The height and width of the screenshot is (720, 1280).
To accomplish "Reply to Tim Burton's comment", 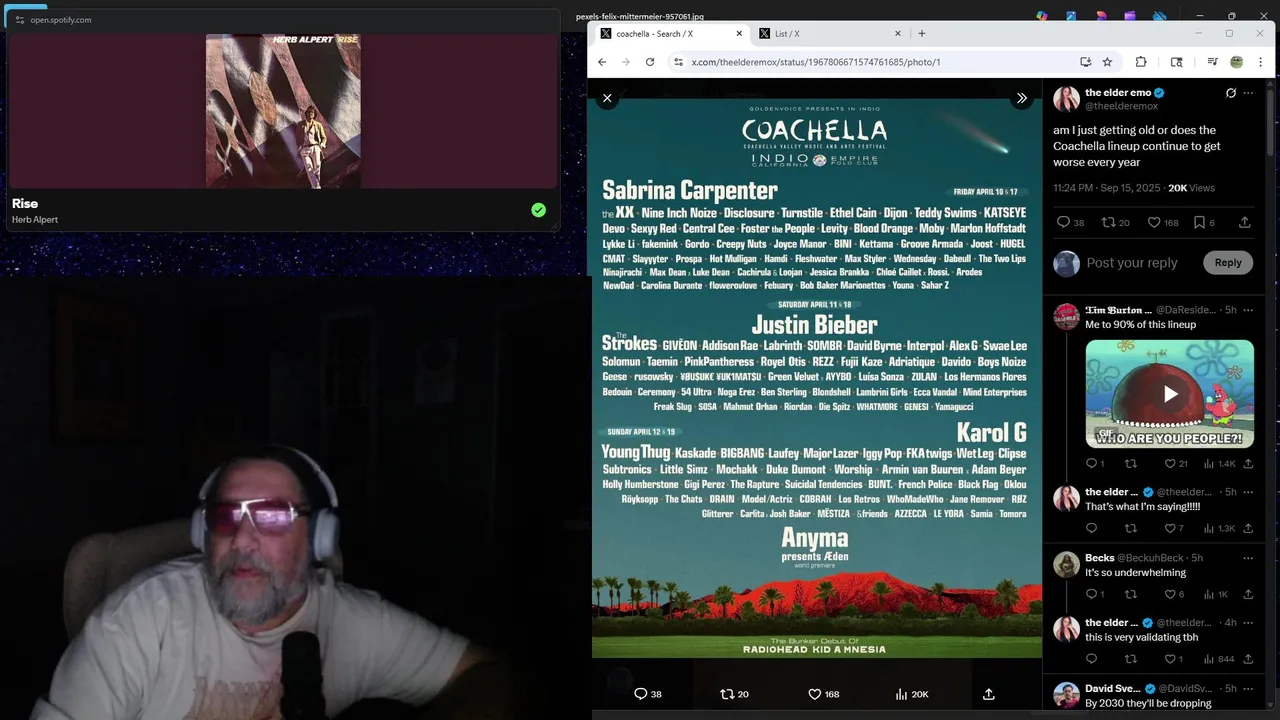I will [x=1095, y=464].
